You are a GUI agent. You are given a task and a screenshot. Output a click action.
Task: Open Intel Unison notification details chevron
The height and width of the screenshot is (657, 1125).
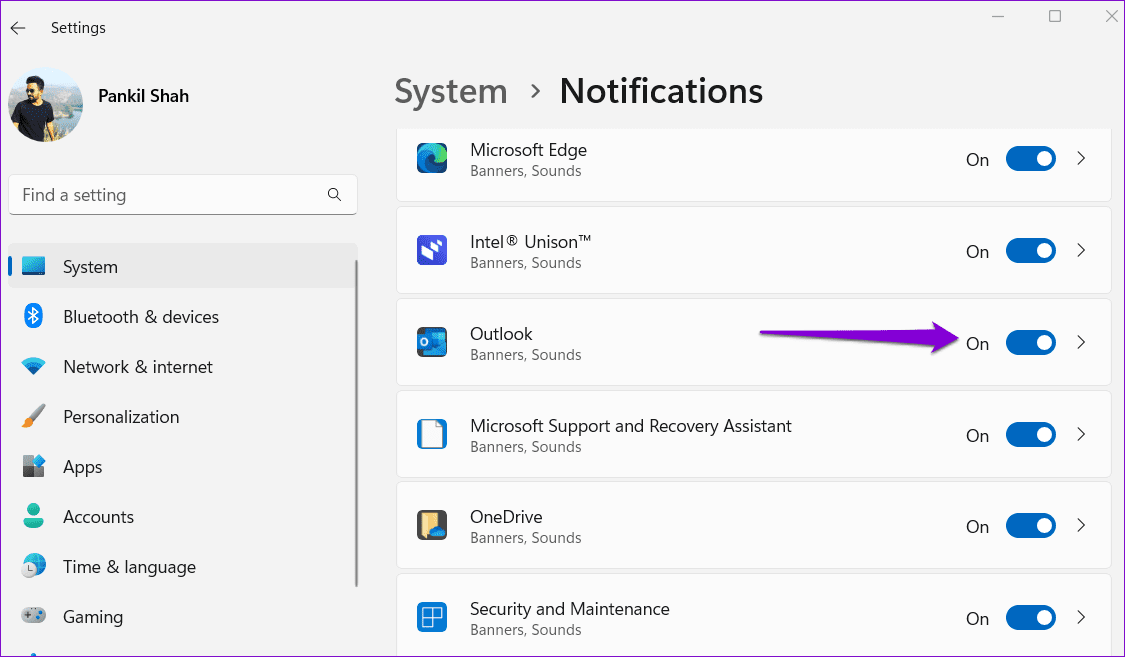tap(1081, 250)
